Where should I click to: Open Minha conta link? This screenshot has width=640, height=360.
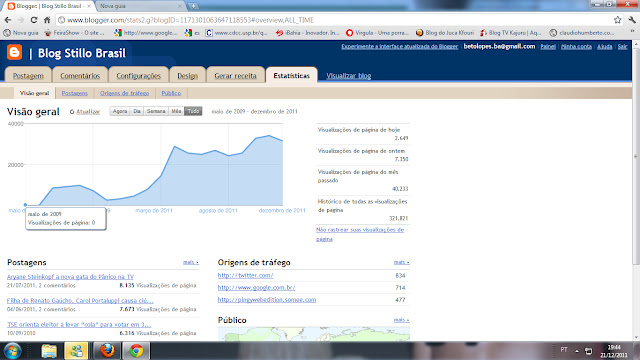point(576,47)
